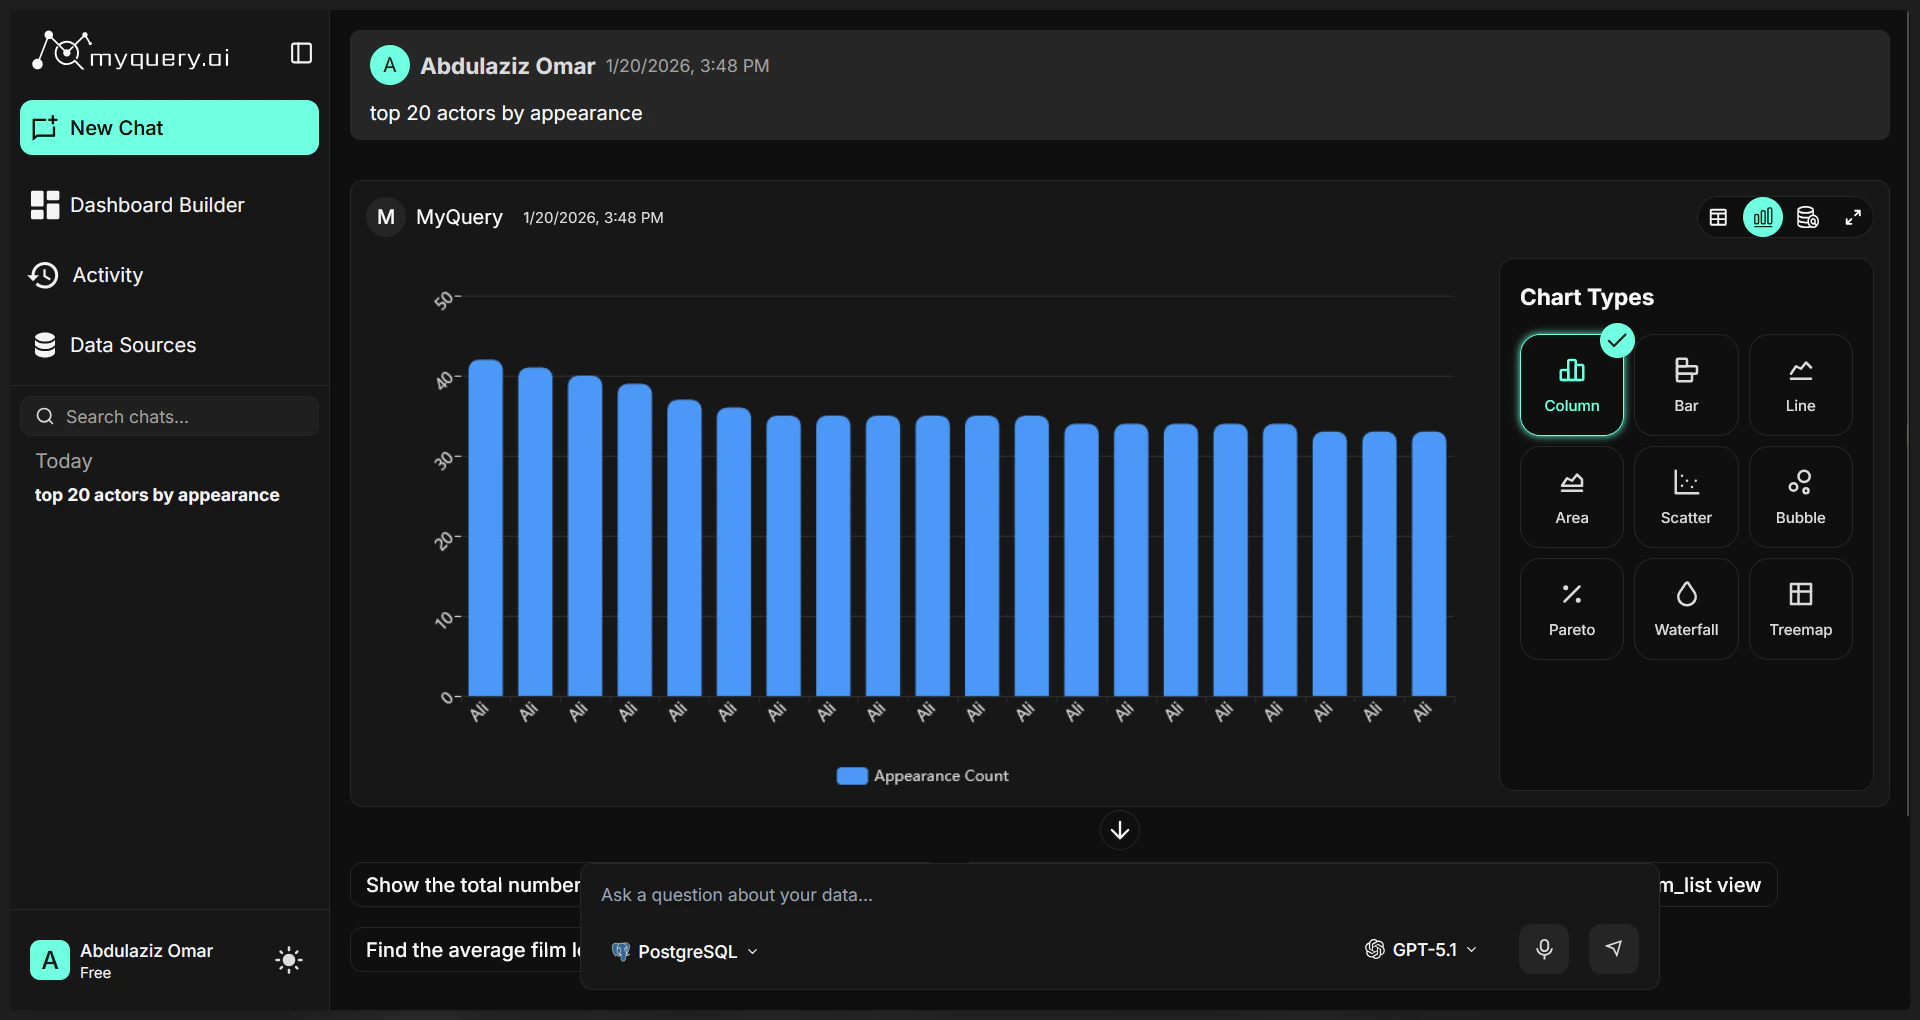Select Bar chart type
The image size is (1920, 1020).
pyautogui.click(x=1686, y=385)
